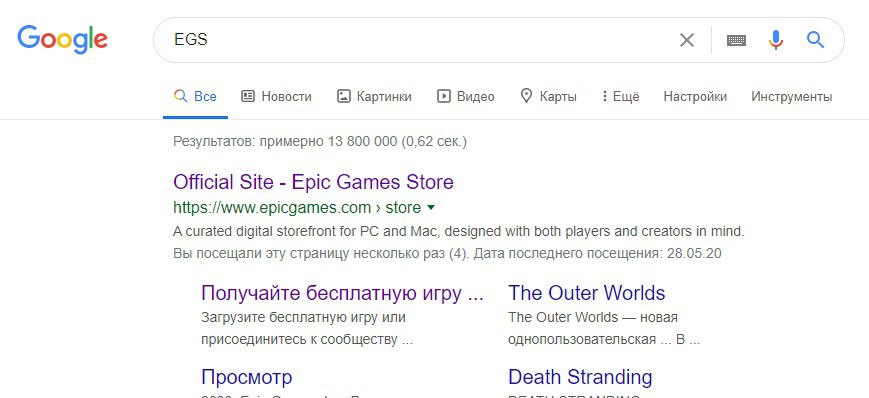
Task: Clear the search query with X icon
Action: [687, 40]
